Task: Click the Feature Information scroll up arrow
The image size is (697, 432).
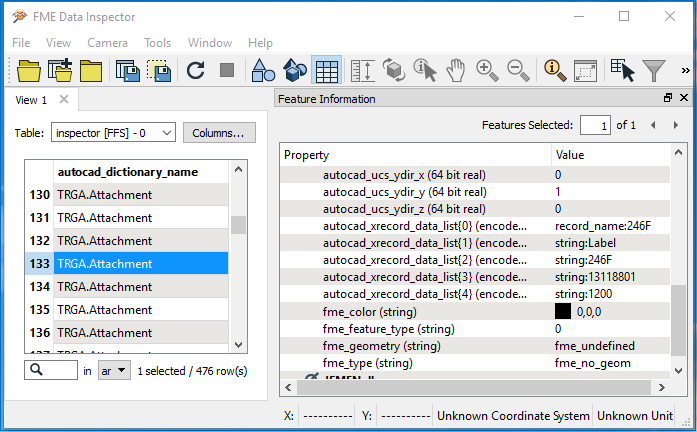Action: (x=678, y=153)
